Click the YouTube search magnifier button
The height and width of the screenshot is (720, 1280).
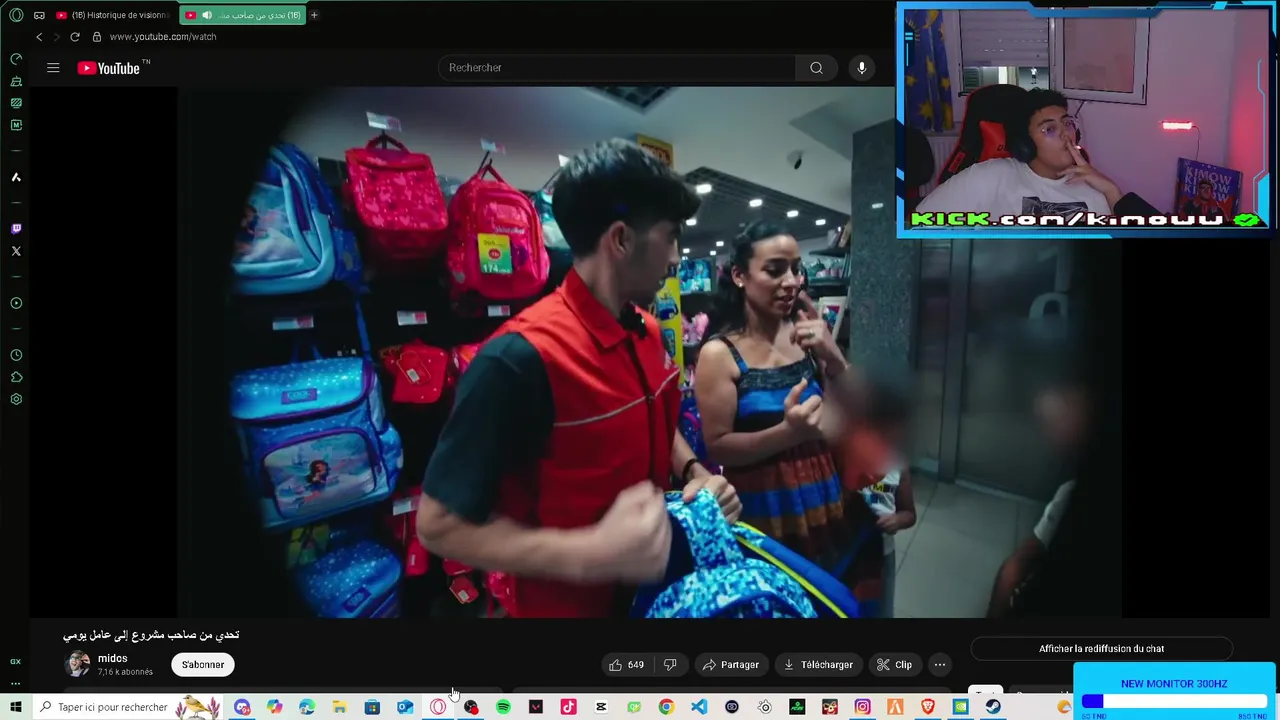pos(816,68)
